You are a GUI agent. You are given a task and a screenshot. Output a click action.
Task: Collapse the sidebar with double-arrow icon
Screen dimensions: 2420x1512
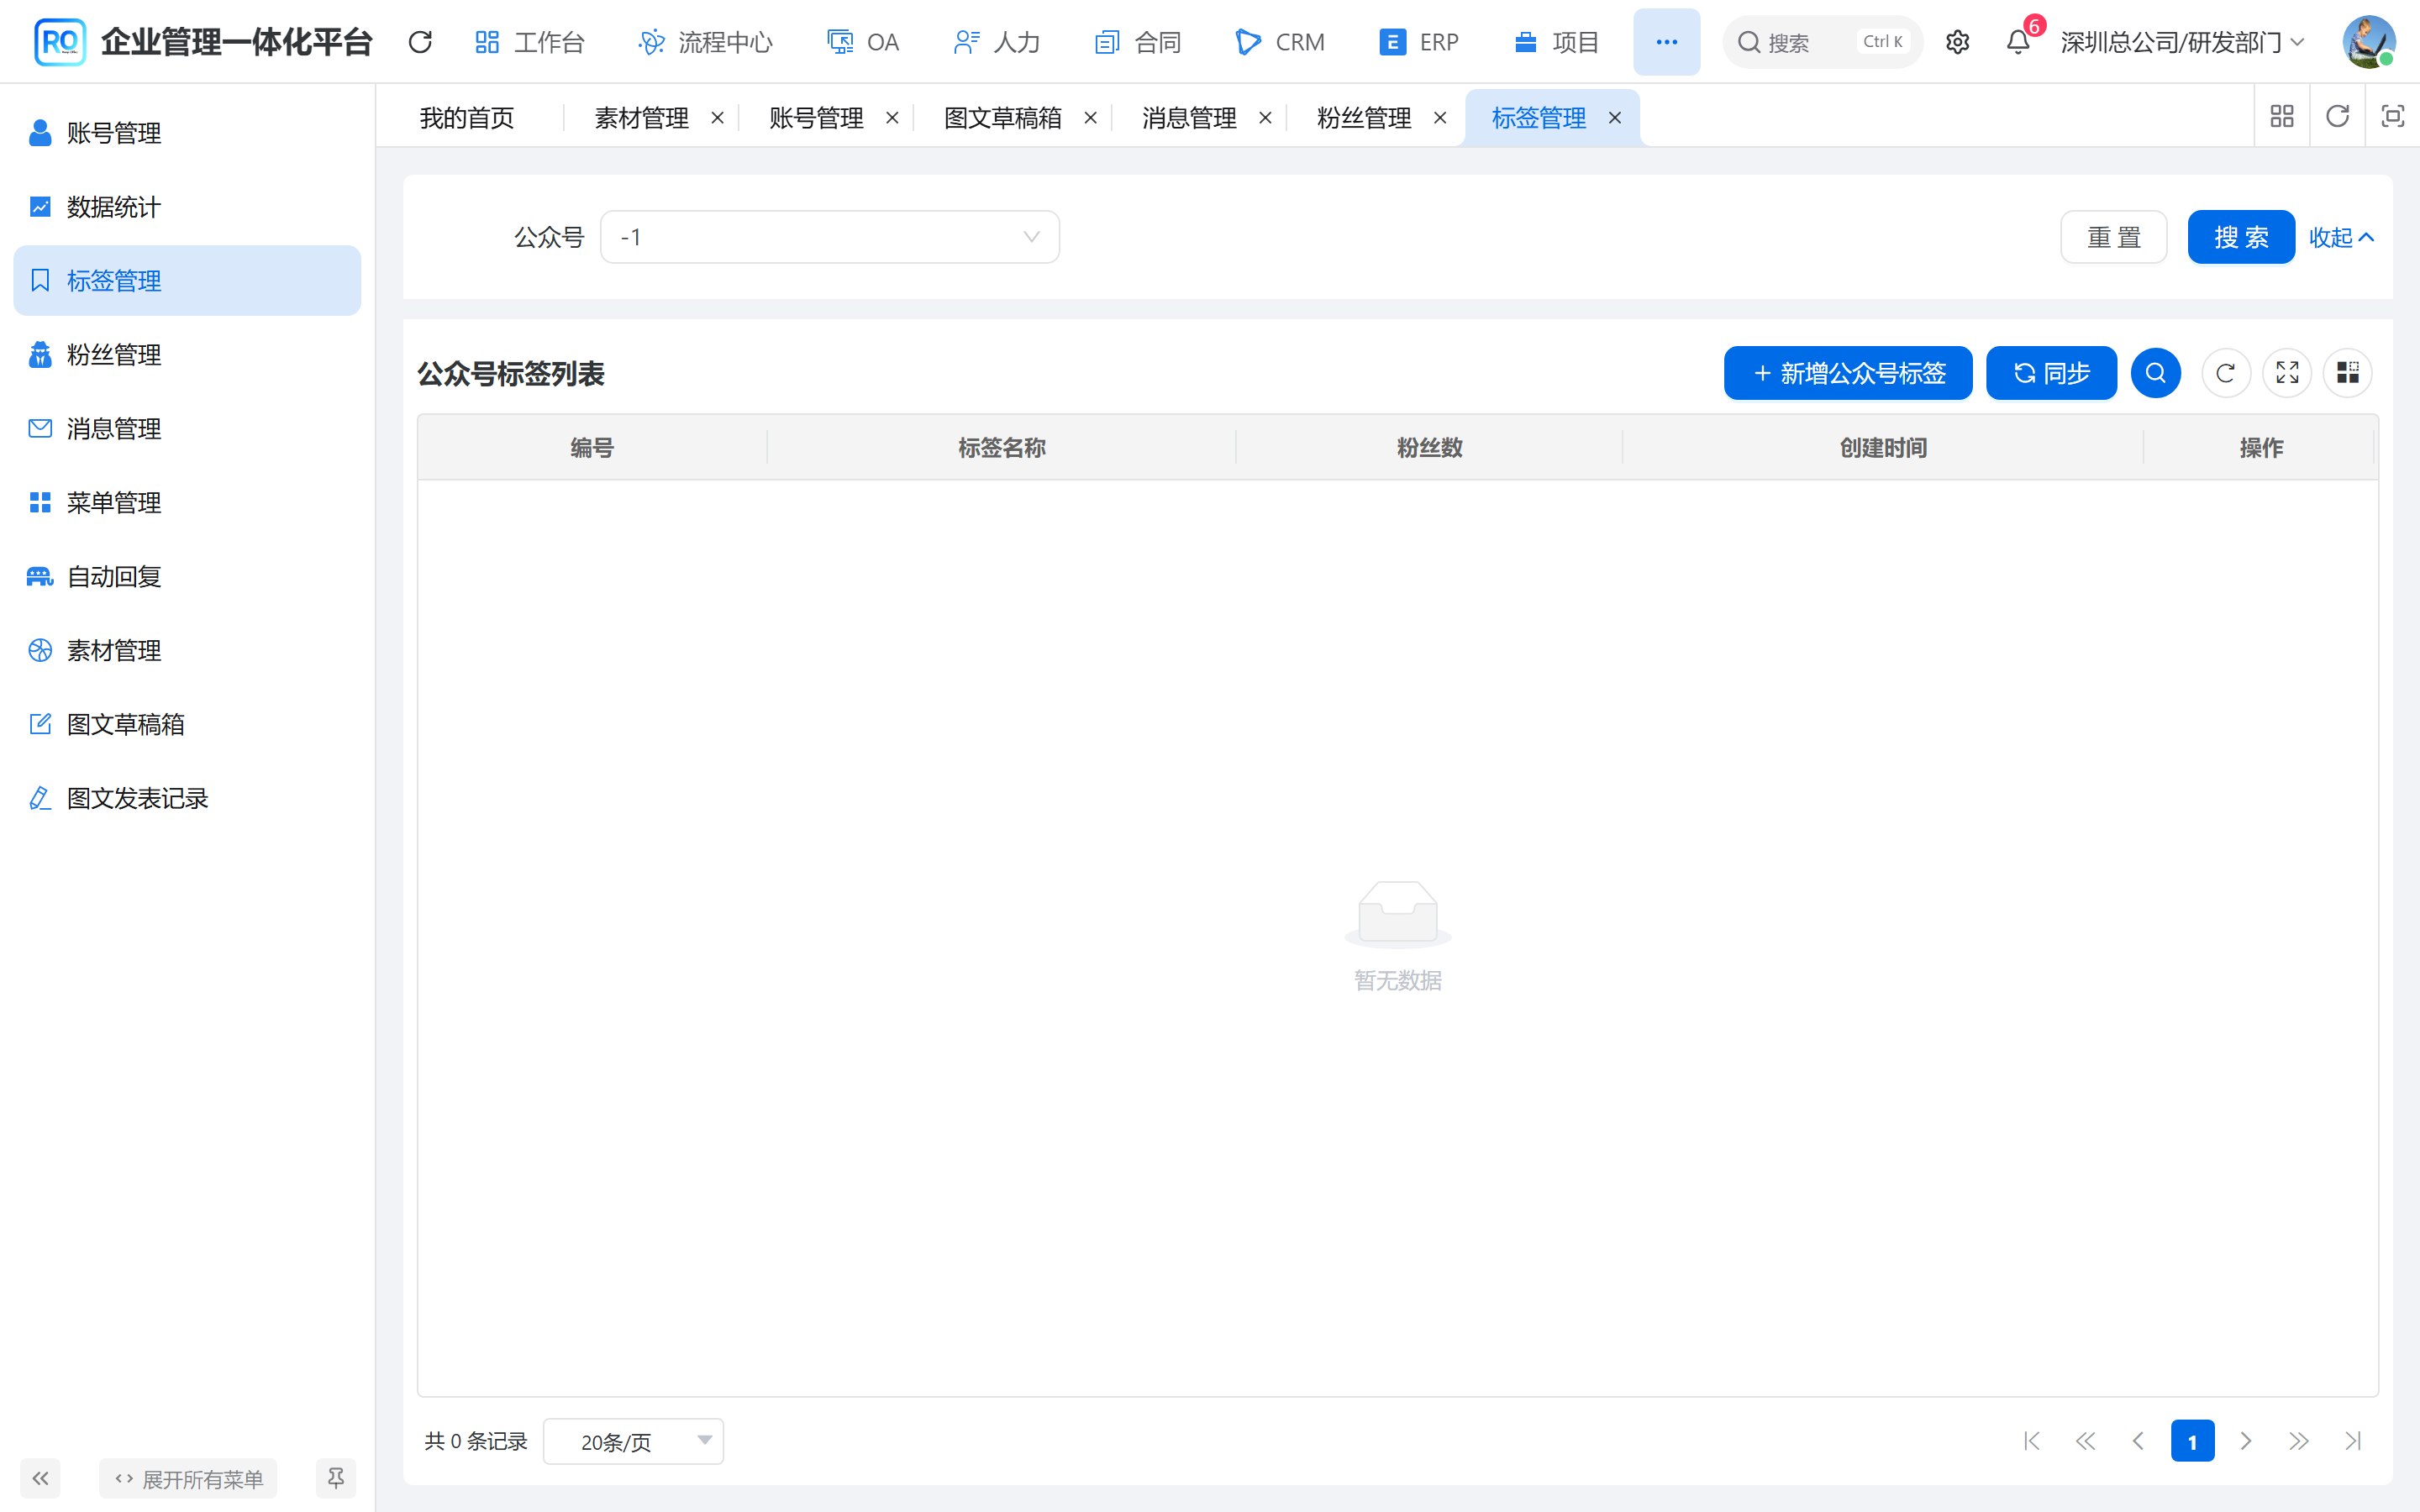pos(40,1478)
